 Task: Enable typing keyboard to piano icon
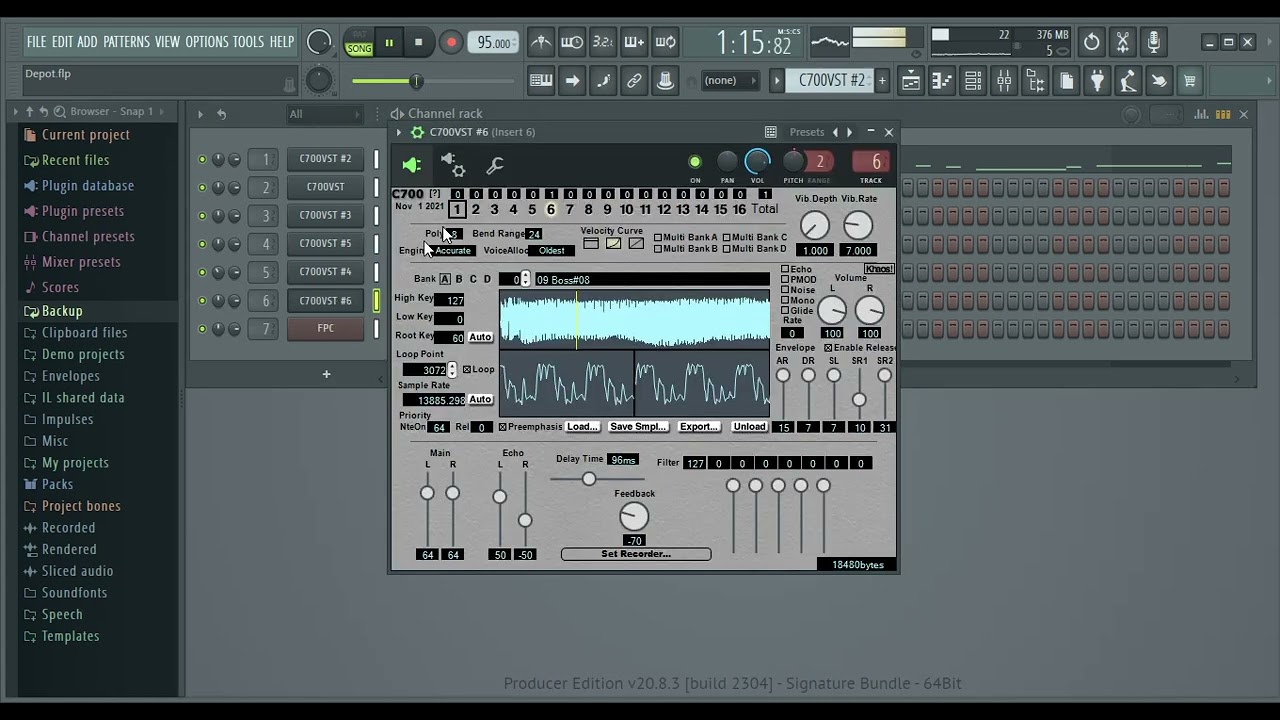click(x=541, y=81)
